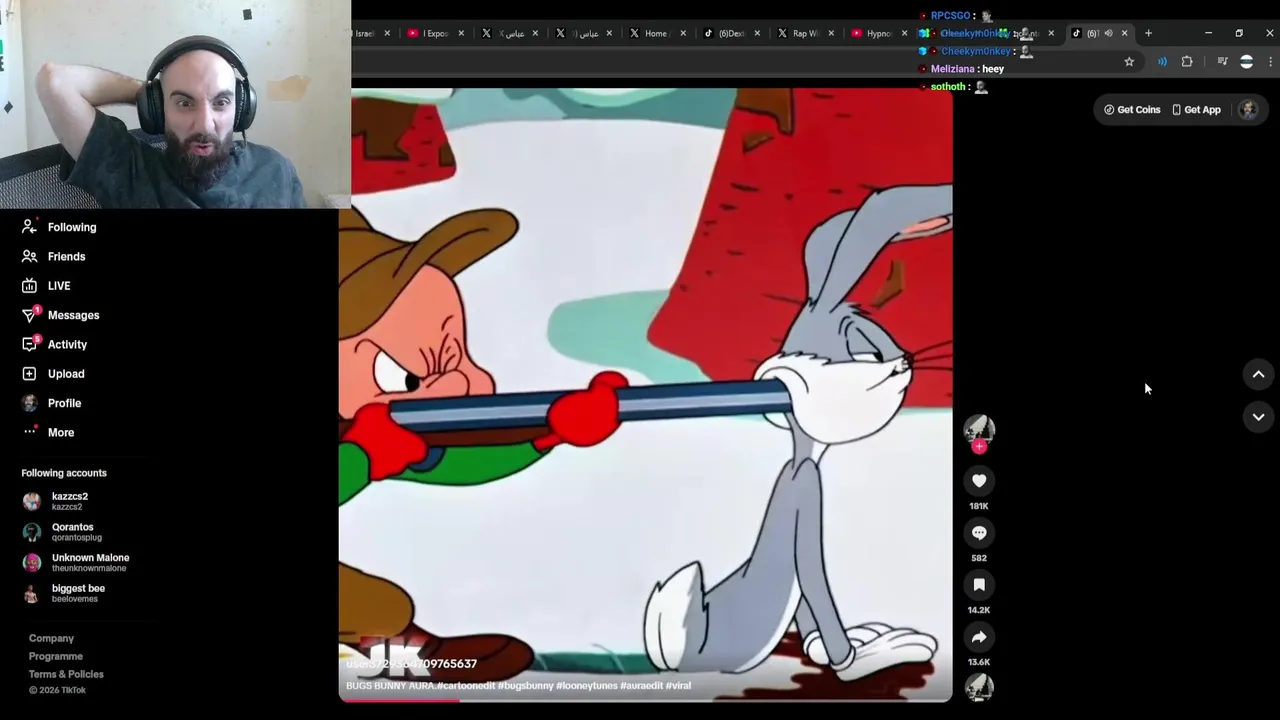The image size is (1280, 720).
Task: Open the Activity notifications
Action: tap(55, 344)
